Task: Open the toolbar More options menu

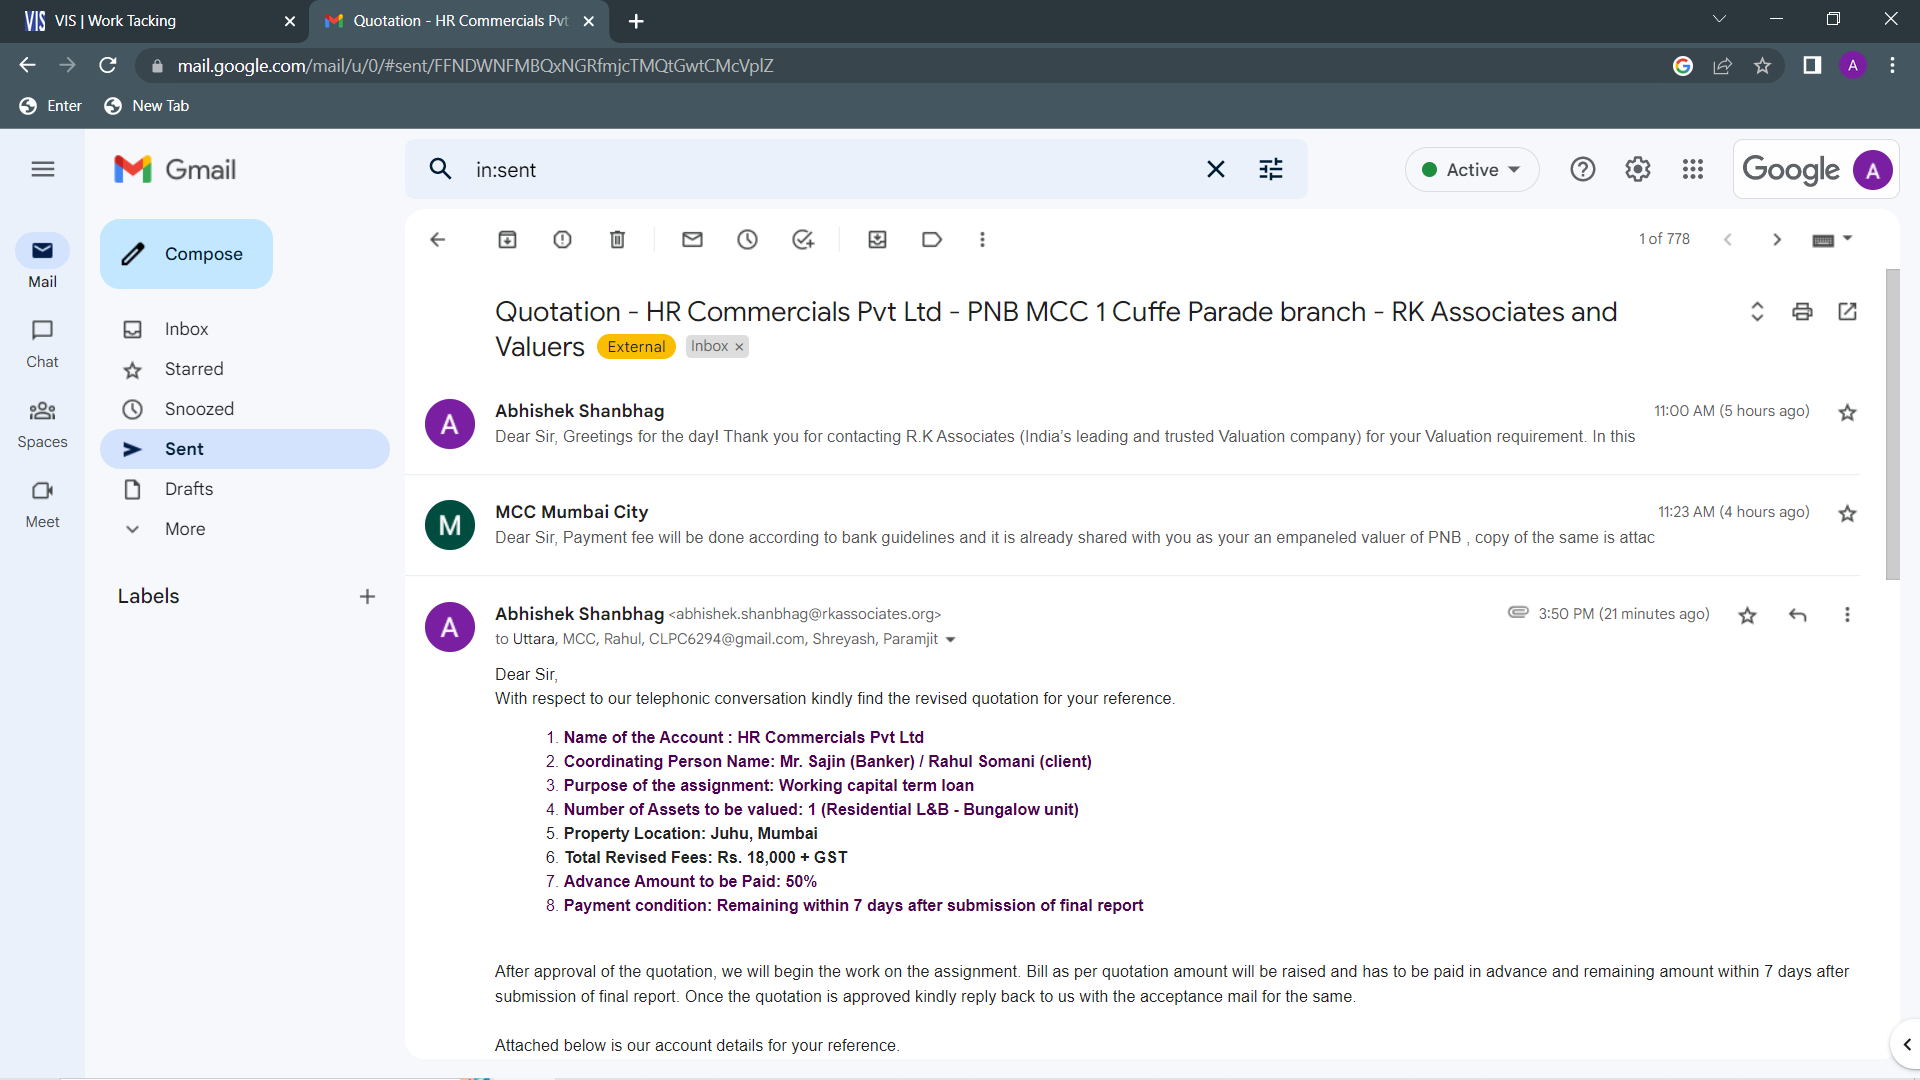Action: pos(982,239)
